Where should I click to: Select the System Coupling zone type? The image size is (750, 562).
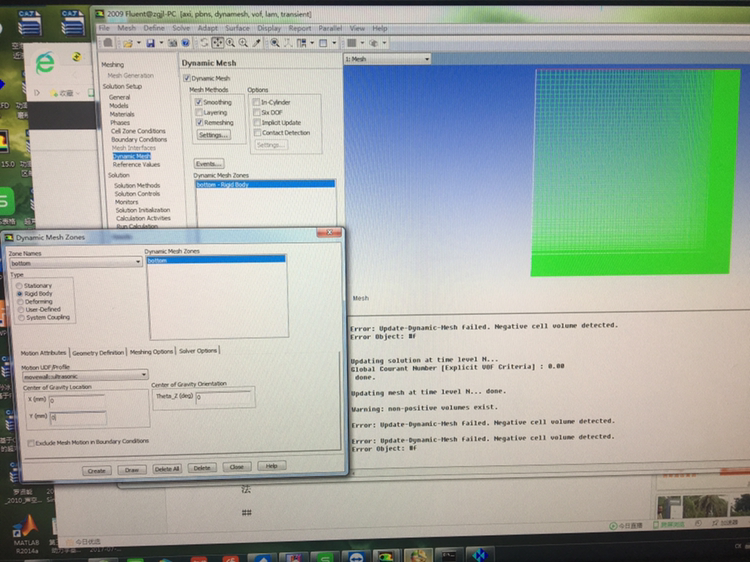tap(21, 318)
